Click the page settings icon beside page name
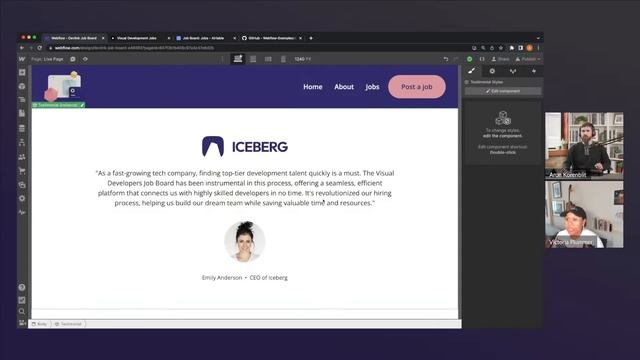Screen dimensions: 640x360 (x=73, y=59)
